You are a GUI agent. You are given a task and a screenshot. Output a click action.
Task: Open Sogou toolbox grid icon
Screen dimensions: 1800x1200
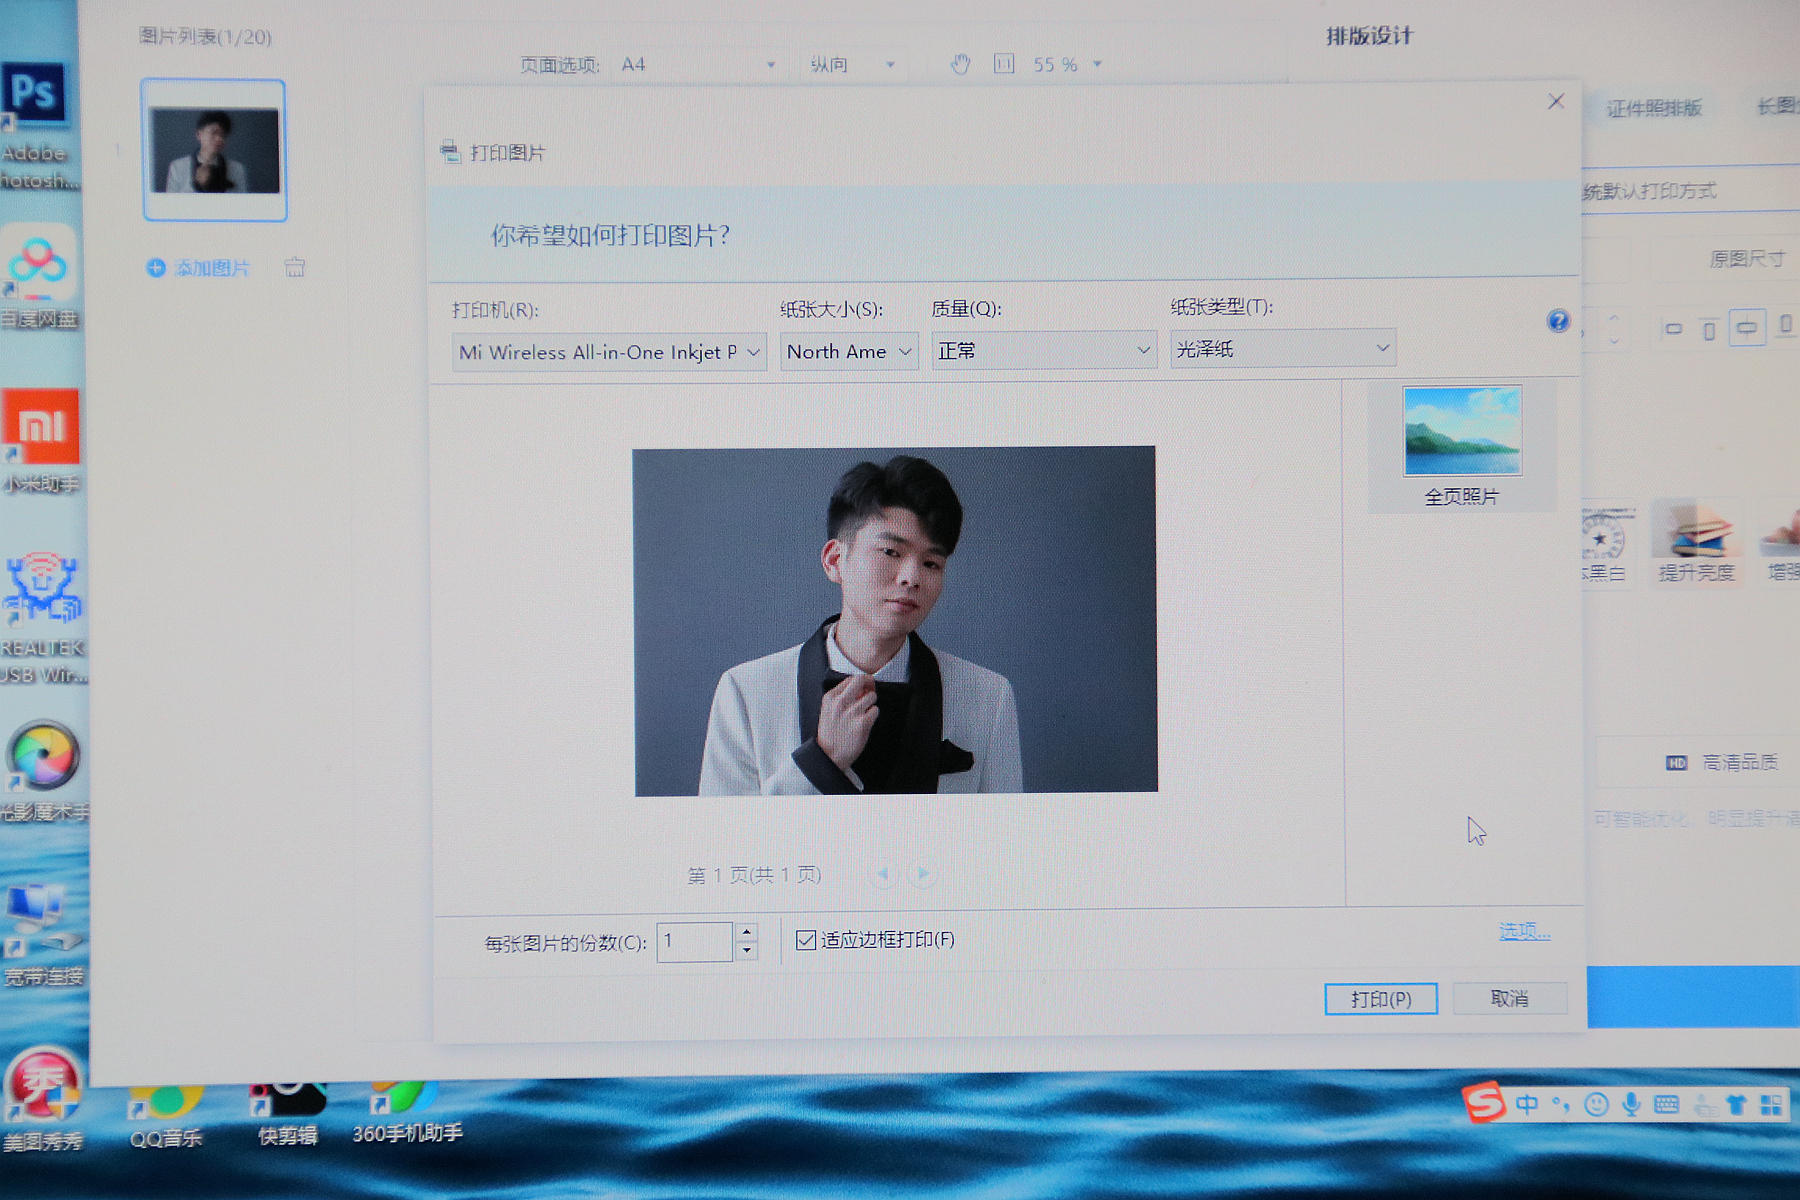pos(1771,1104)
